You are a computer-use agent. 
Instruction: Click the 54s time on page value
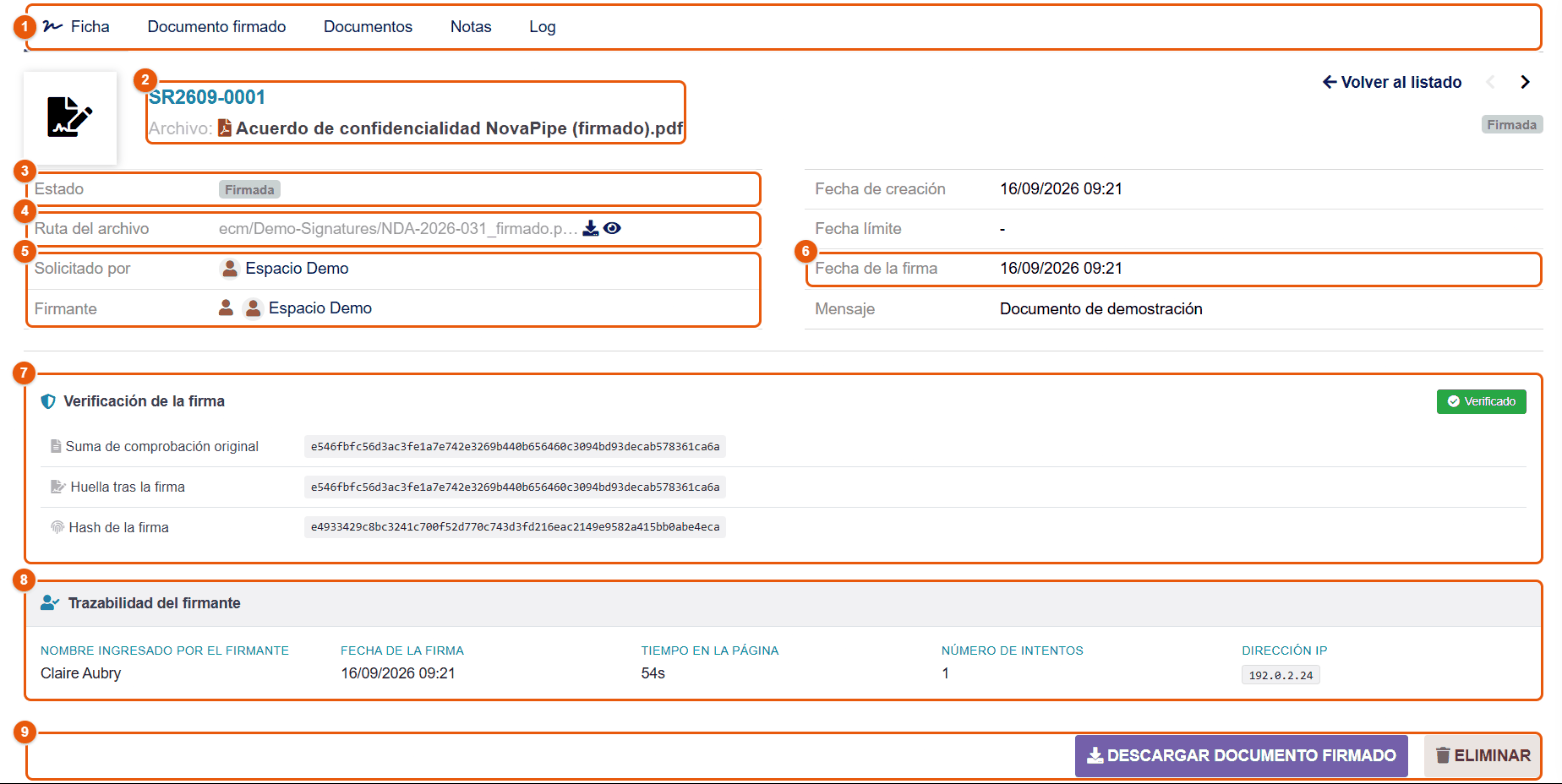coord(653,673)
